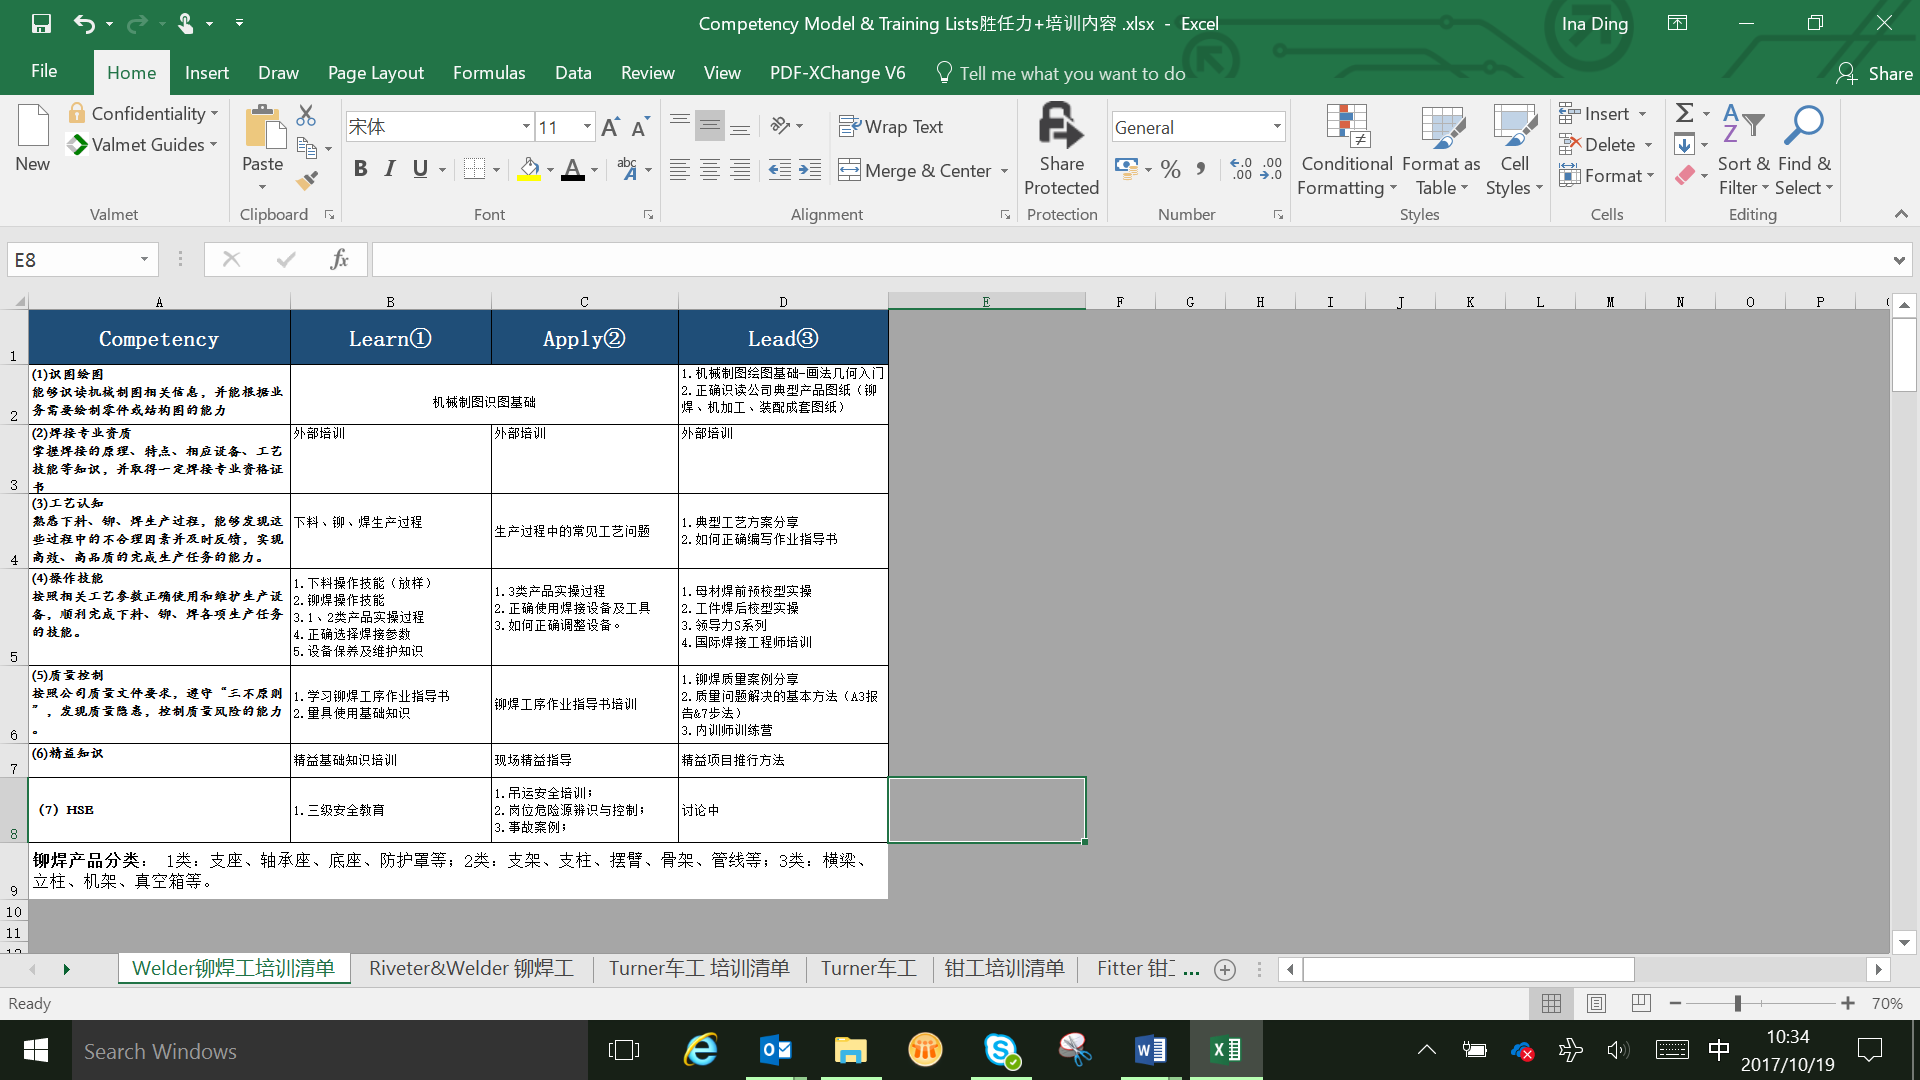Image resolution: width=1920 pixels, height=1080 pixels.
Task: Toggle Italic formatting
Action: click(x=390, y=169)
